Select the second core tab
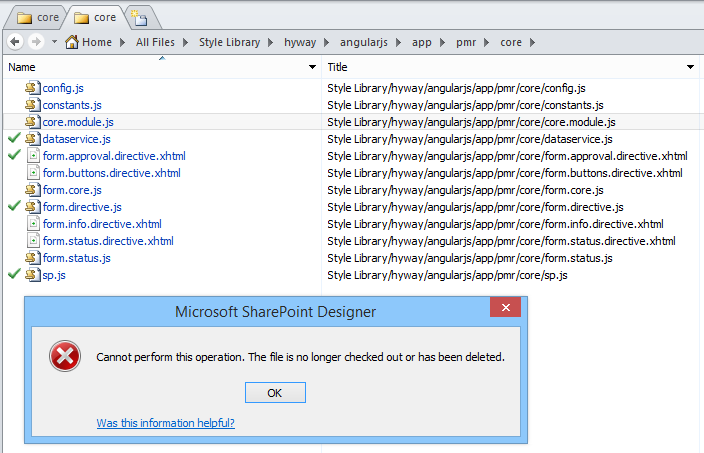This screenshot has height=453, width=704. pyautogui.click(x=95, y=17)
